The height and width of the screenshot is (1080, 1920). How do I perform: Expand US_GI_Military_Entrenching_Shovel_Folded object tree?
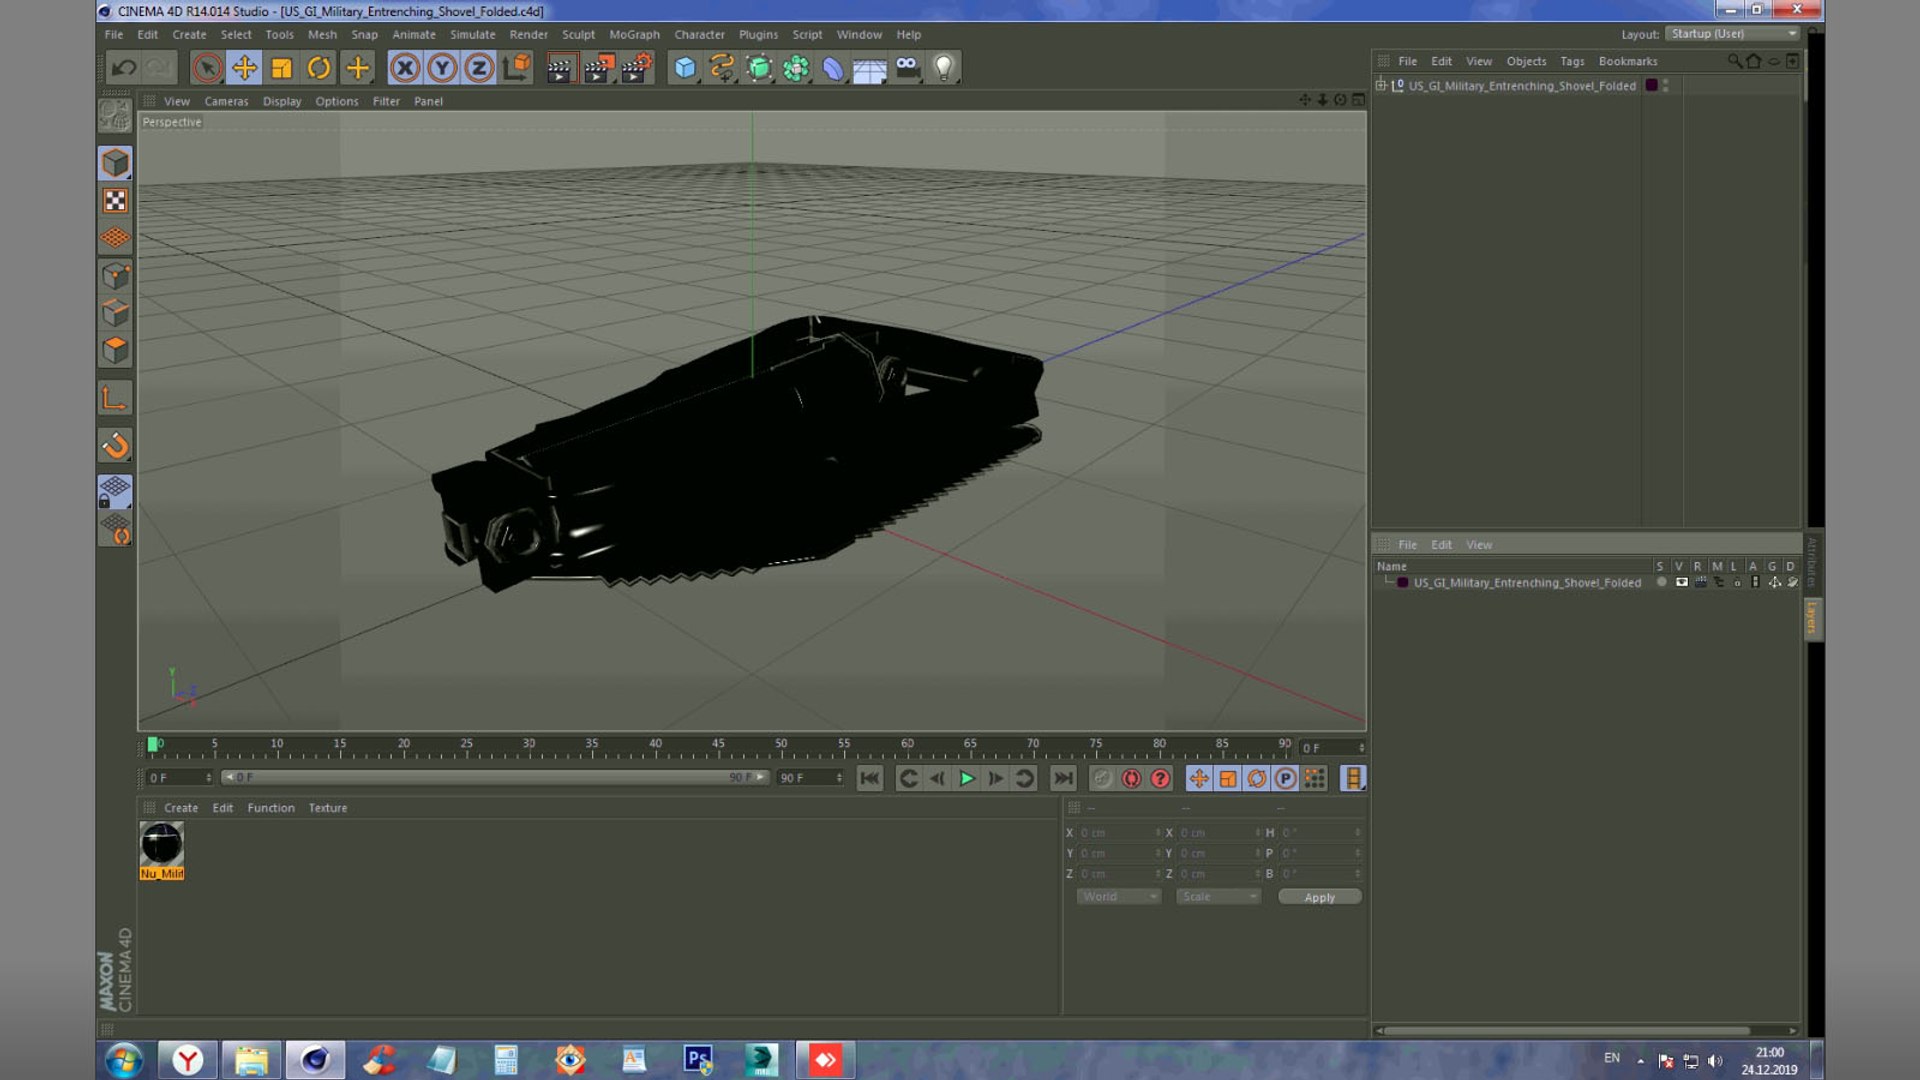click(1381, 85)
